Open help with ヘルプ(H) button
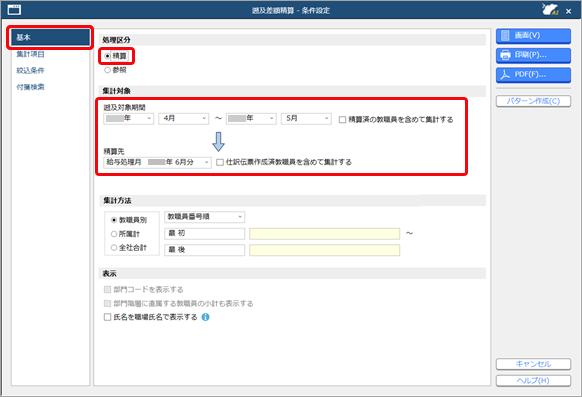 pyautogui.click(x=533, y=381)
